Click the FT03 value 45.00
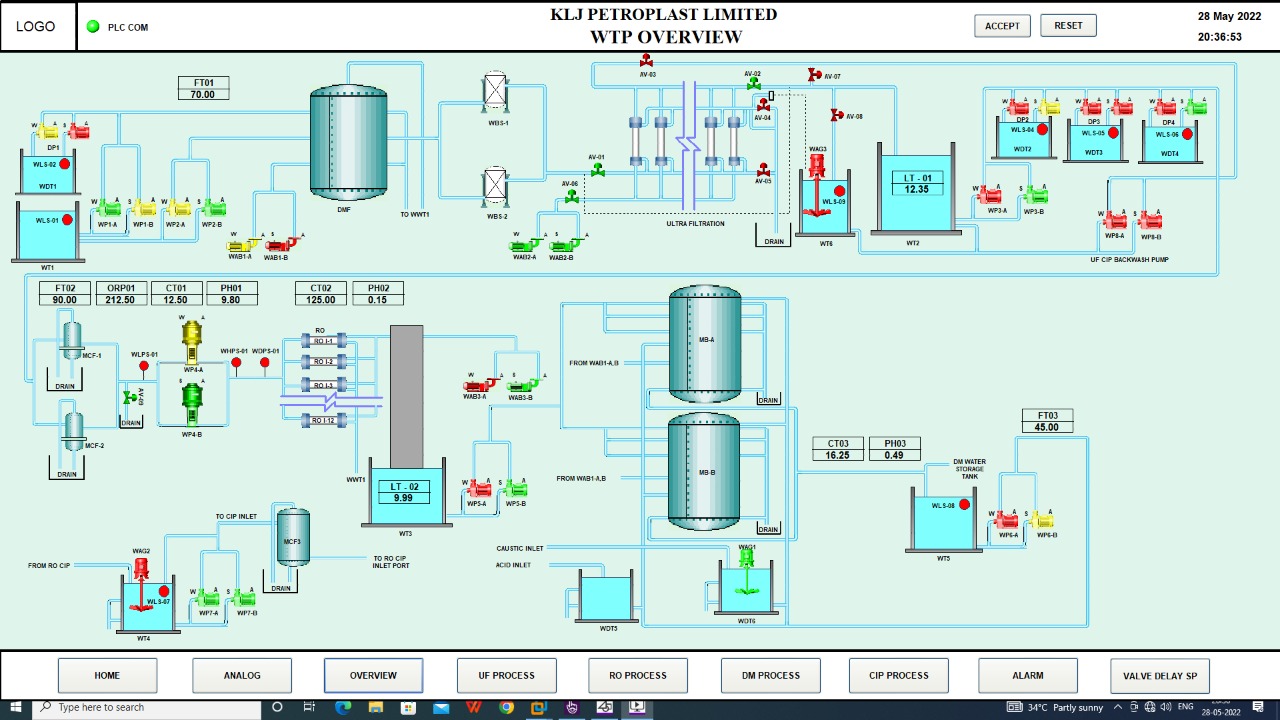 point(1047,427)
